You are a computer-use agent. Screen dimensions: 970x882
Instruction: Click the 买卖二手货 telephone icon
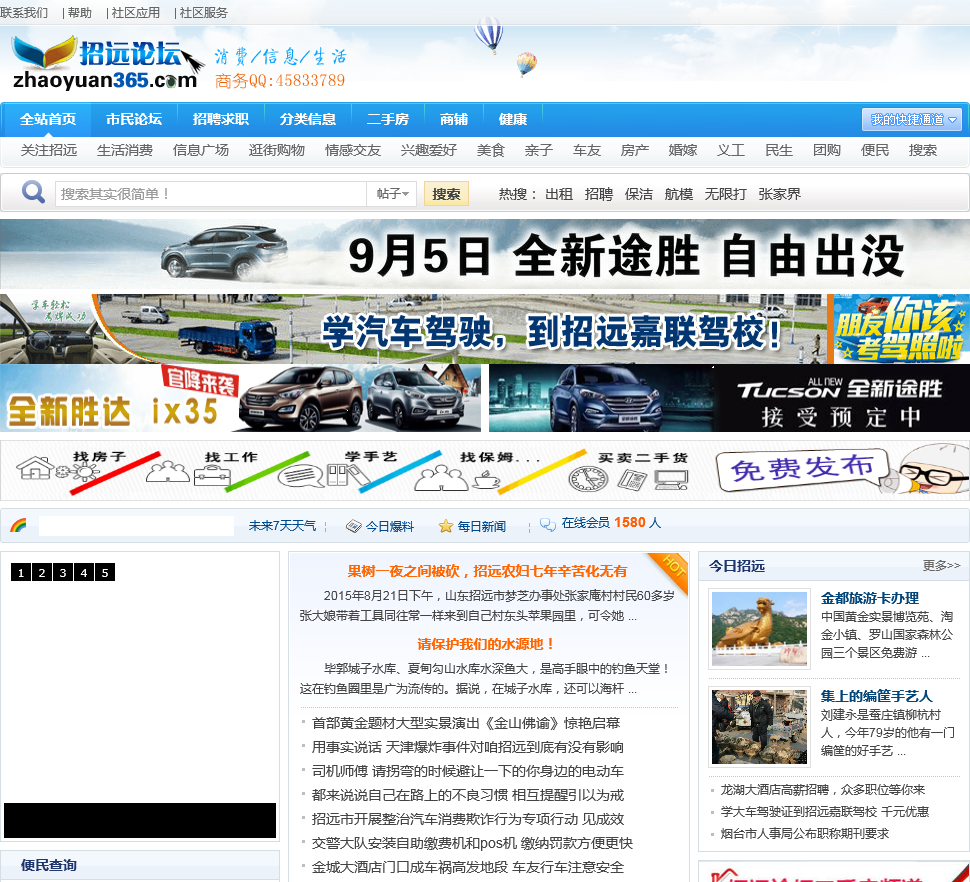coord(632,480)
